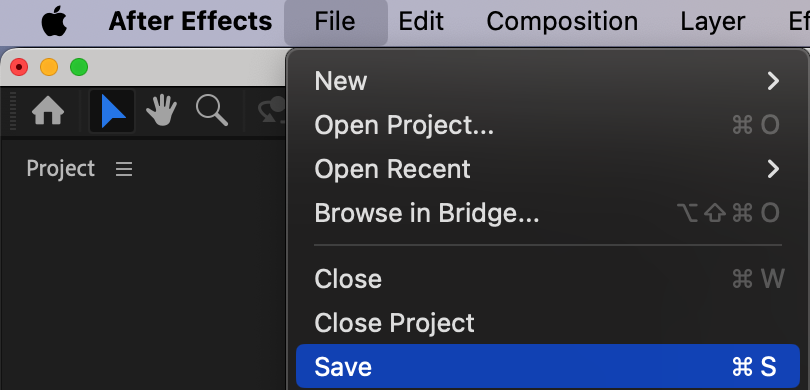The height and width of the screenshot is (390, 810).
Task: Click the After Effects application menu
Action: (x=190, y=22)
